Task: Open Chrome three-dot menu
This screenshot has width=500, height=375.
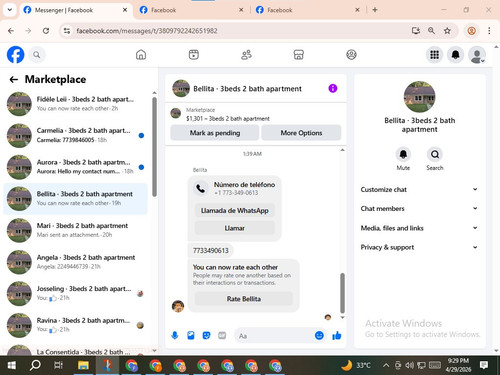Action: (489, 31)
